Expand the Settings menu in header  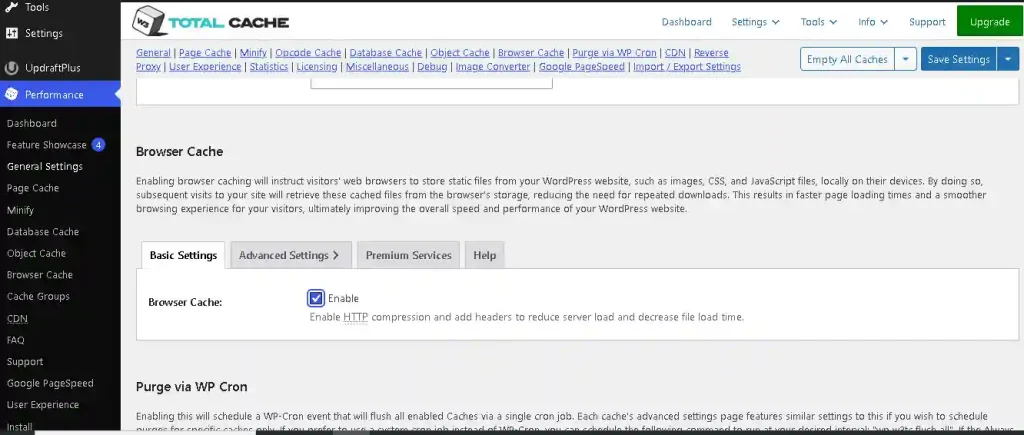[755, 22]
